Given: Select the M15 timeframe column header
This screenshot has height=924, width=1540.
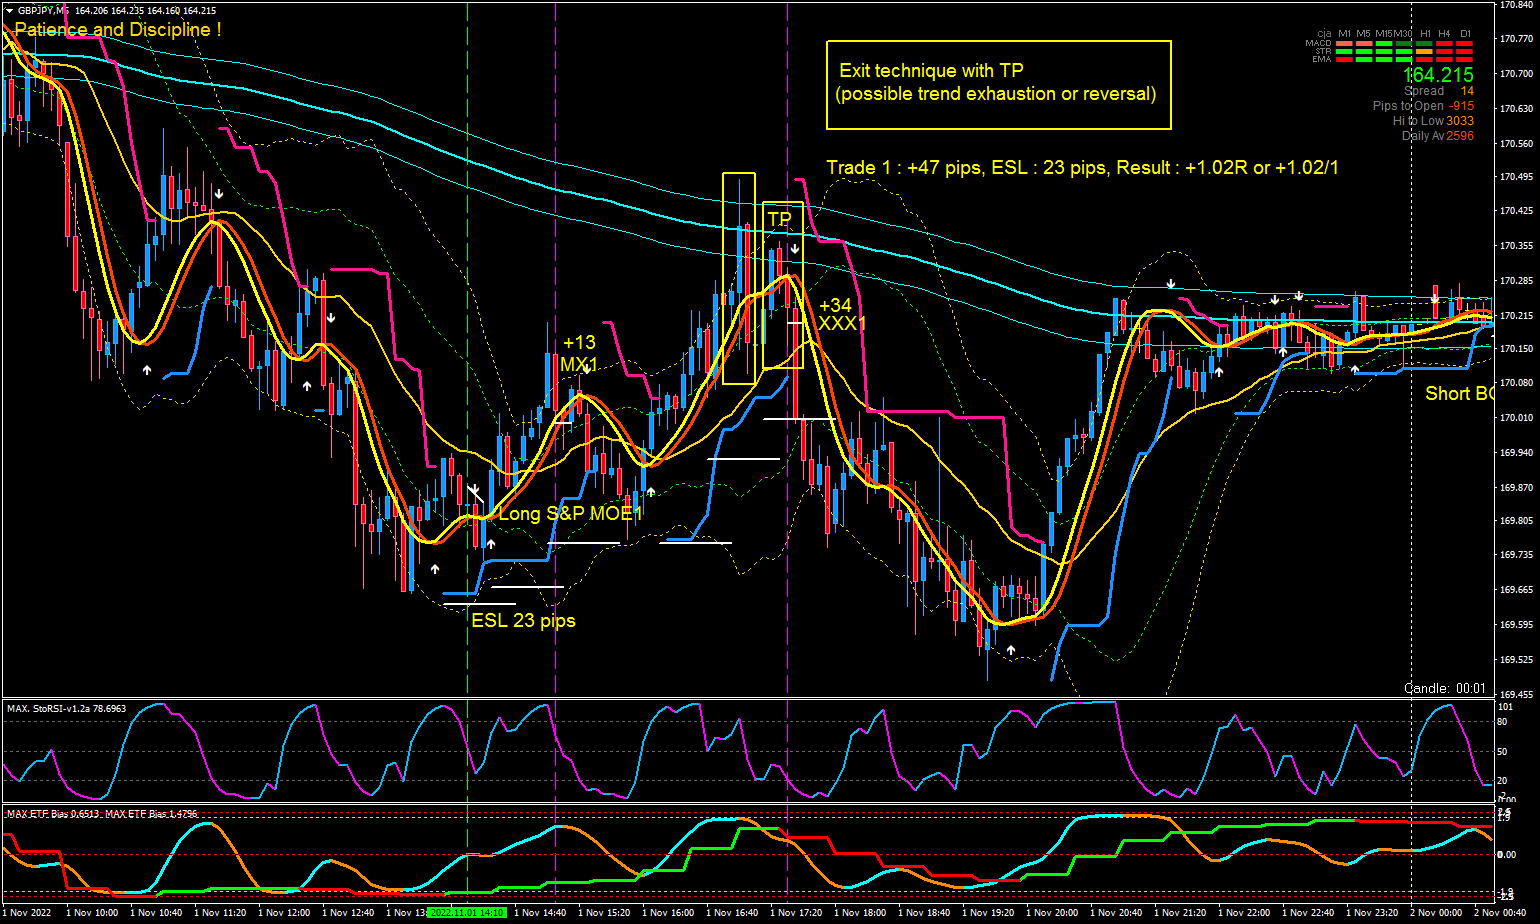Looking at the screenshot, I should [x=1384, y=34].
